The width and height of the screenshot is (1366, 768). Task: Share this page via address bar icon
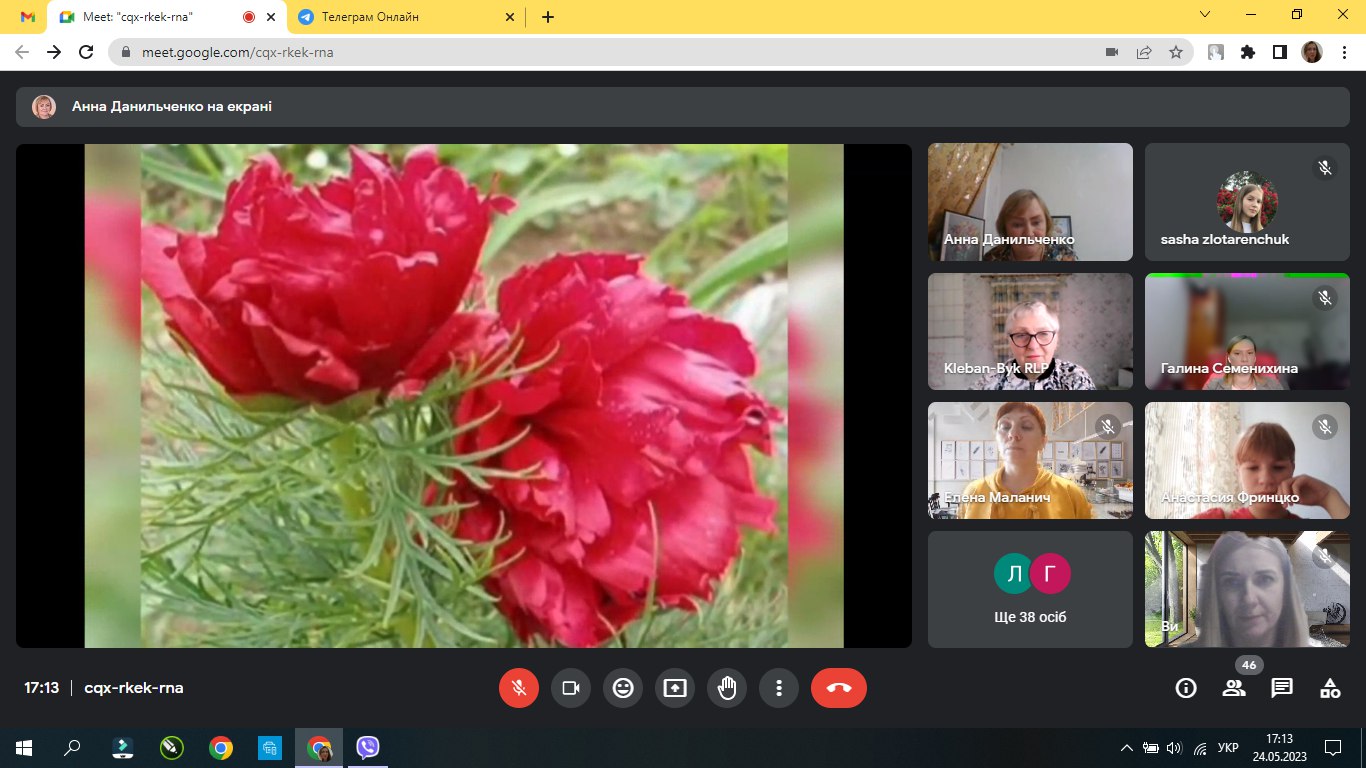tap(1144, 52)
